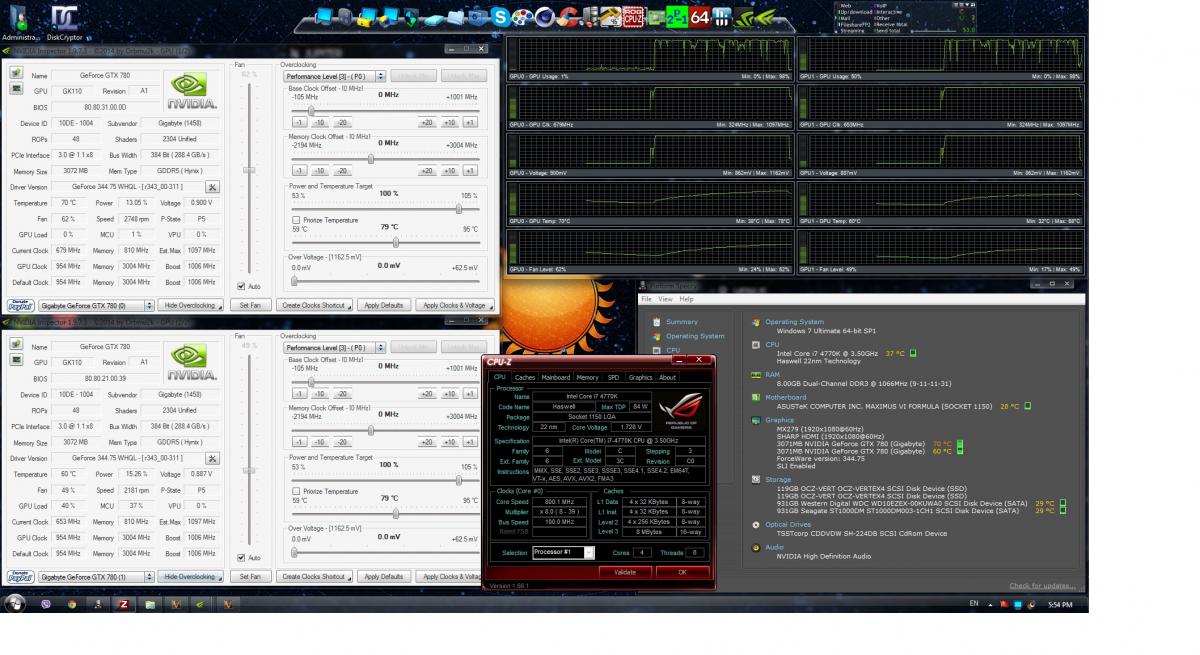The height and width of the screenshot is (655, 1200).
Task: Click the Validate button in CPU-Z
Action: coord(624,572)
